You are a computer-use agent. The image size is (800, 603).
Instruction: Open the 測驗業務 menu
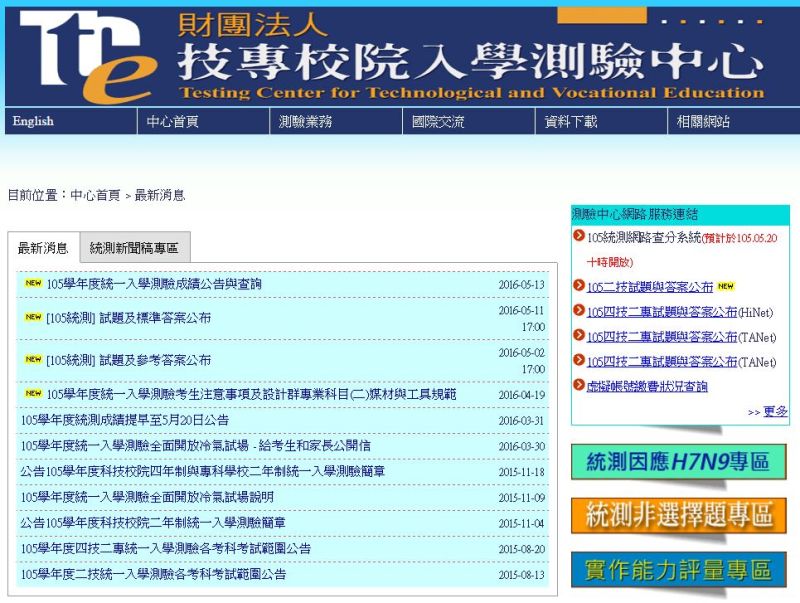[x=304, y=122]
